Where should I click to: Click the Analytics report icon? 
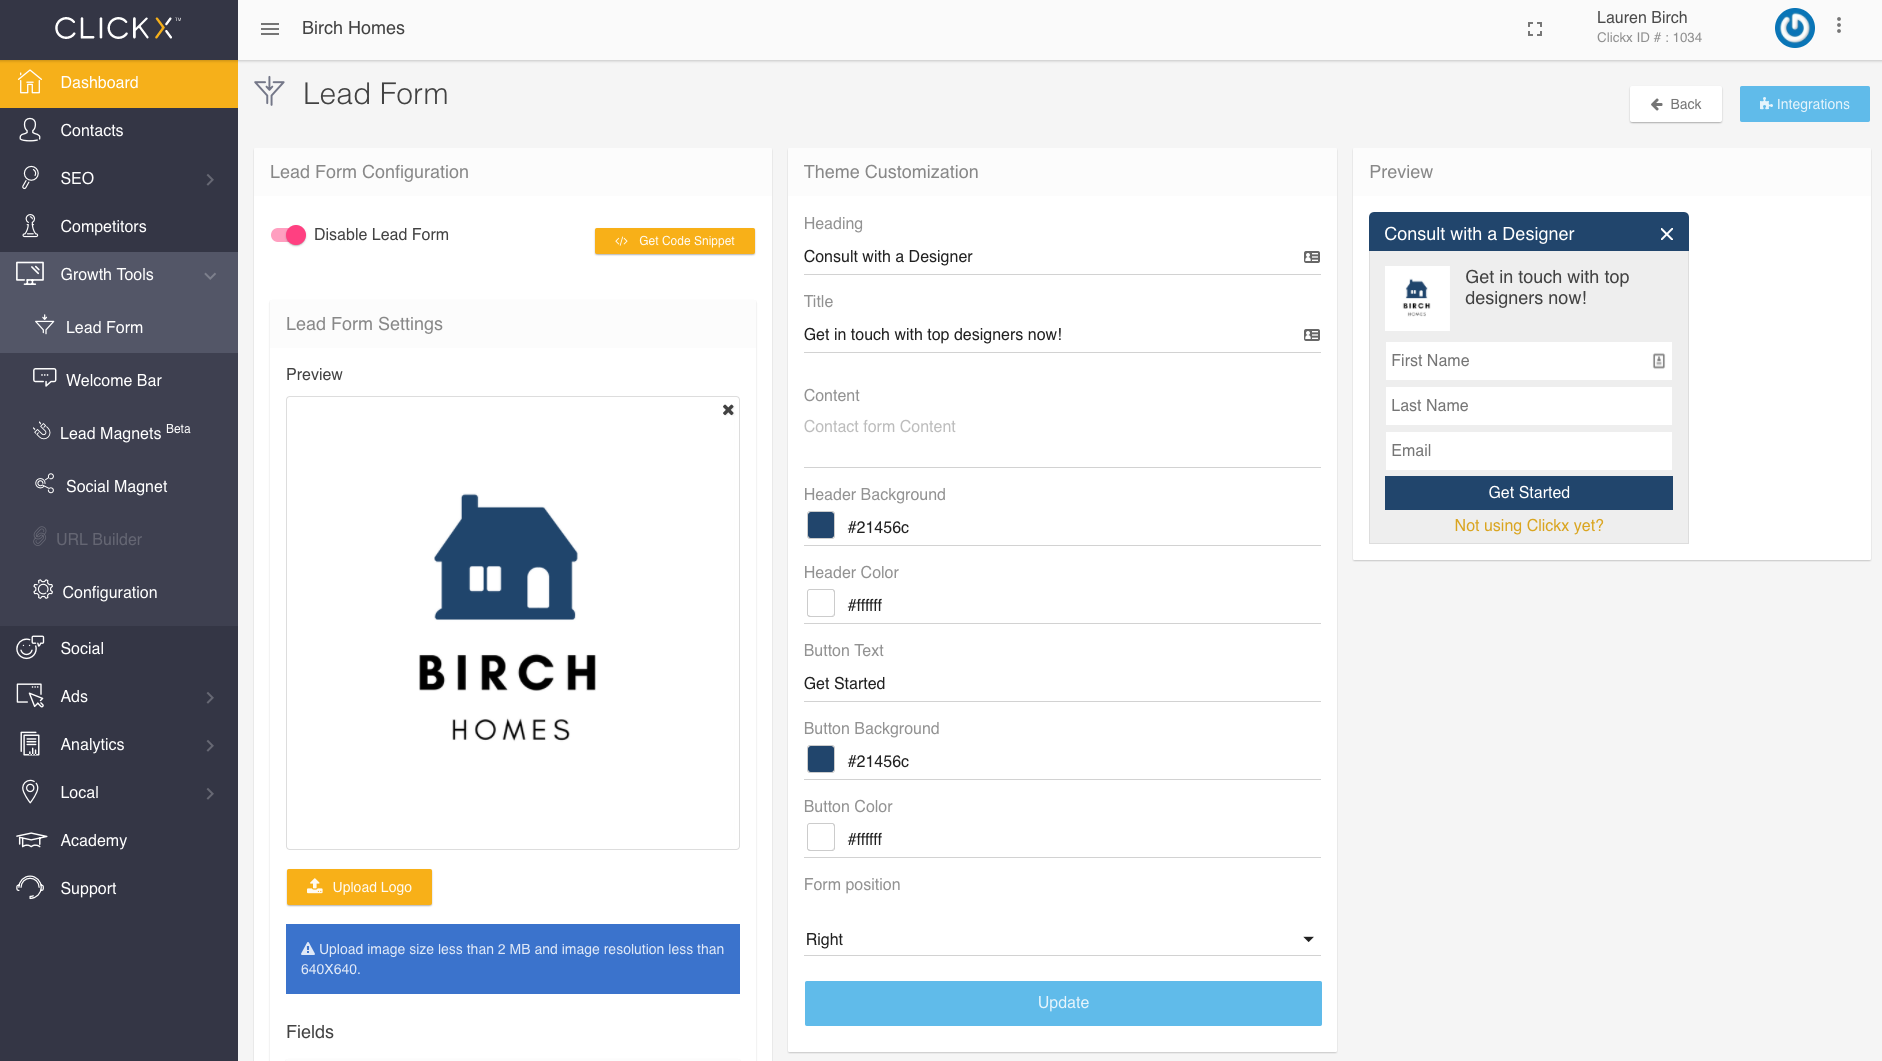30,744
